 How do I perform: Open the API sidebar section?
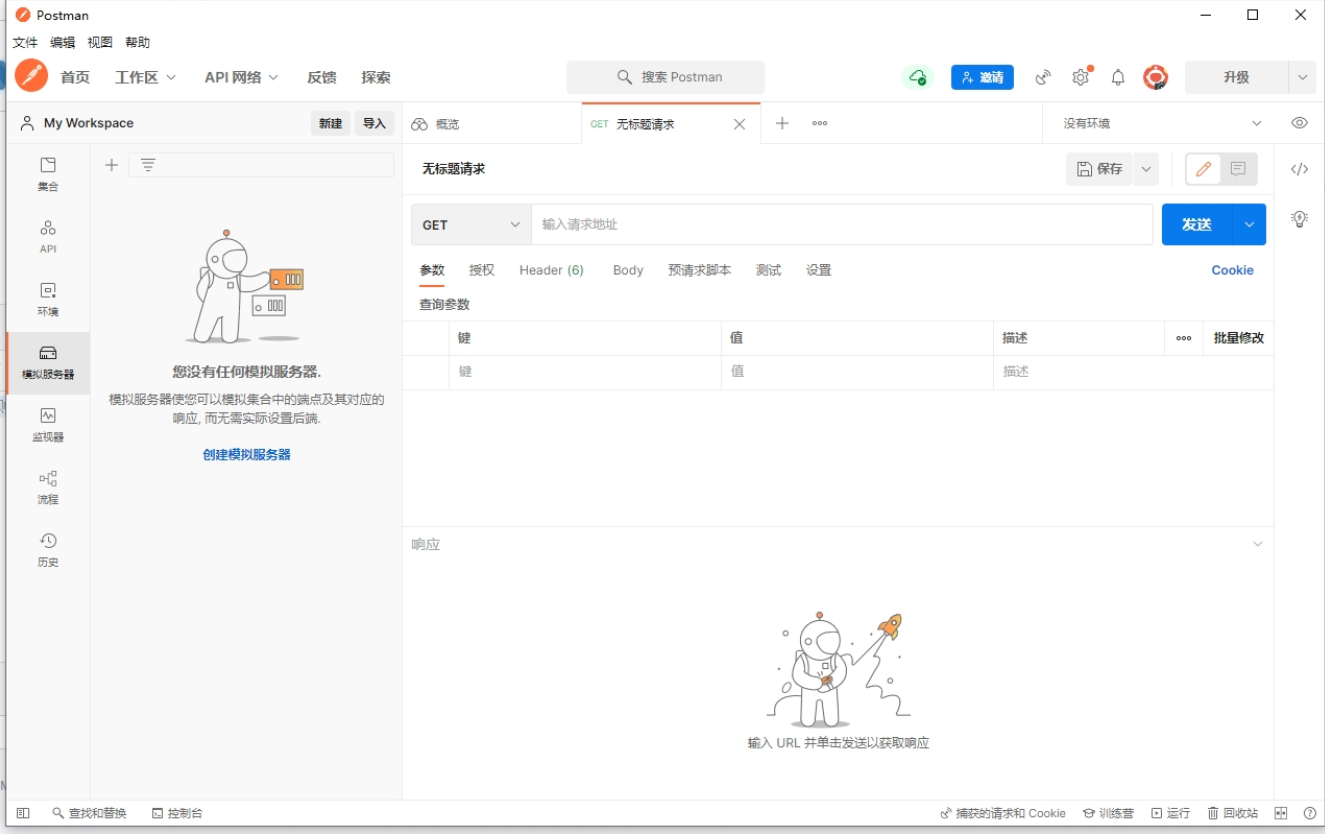pos(48,237)
